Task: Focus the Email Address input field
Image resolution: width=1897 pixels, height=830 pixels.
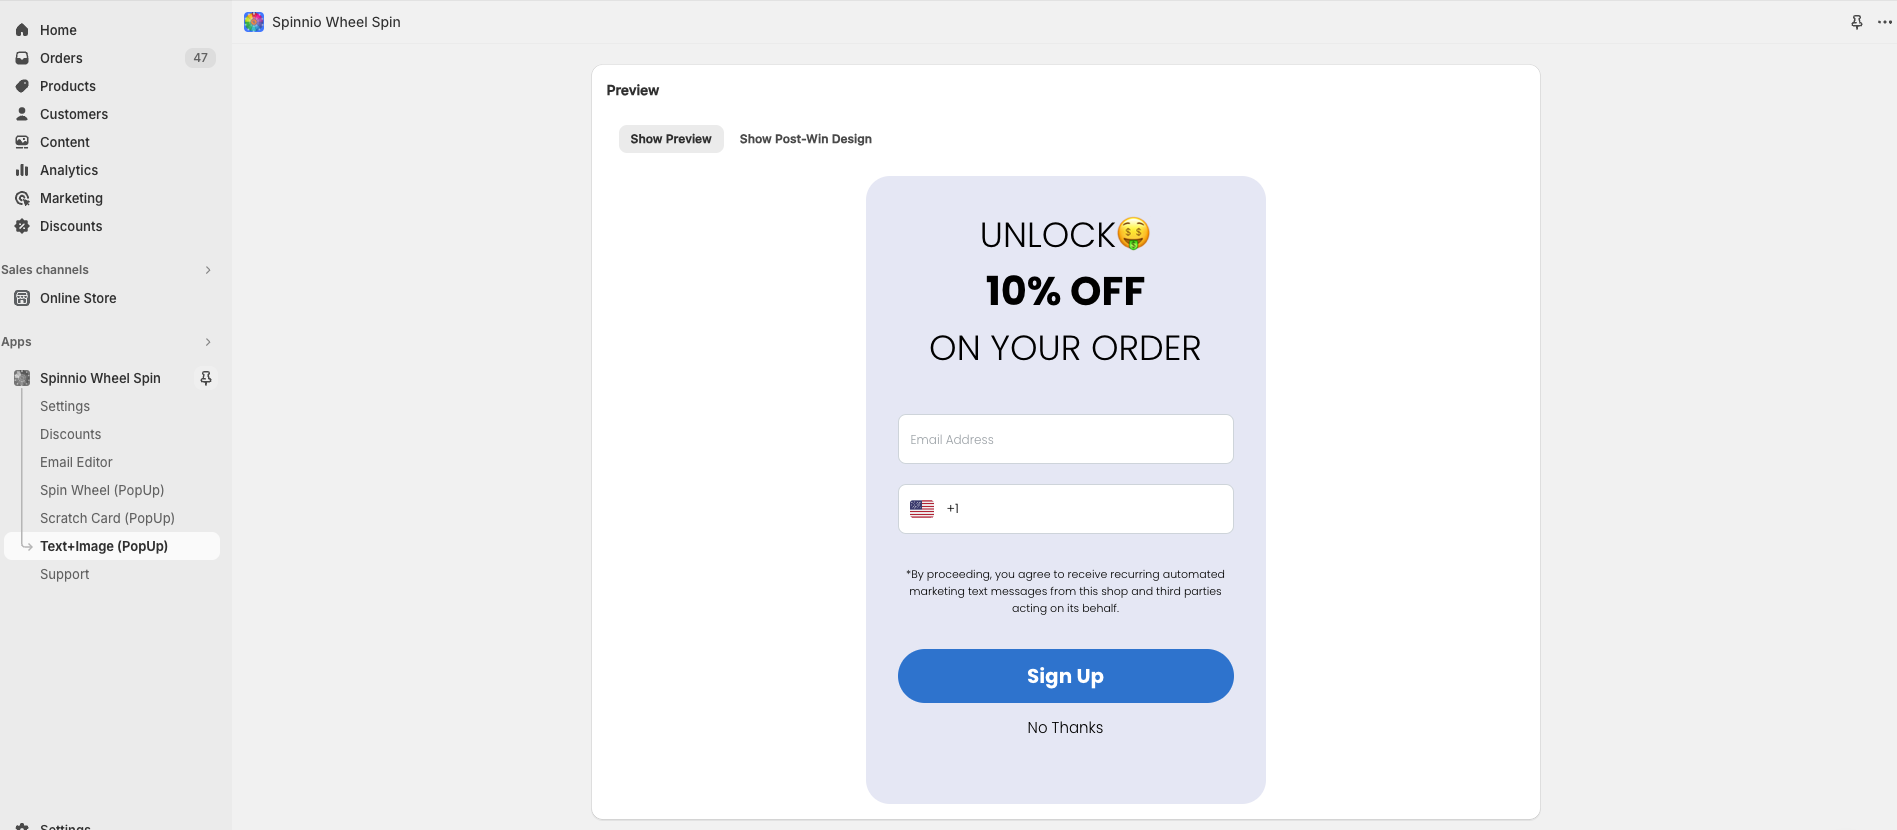Action: 1066,439
